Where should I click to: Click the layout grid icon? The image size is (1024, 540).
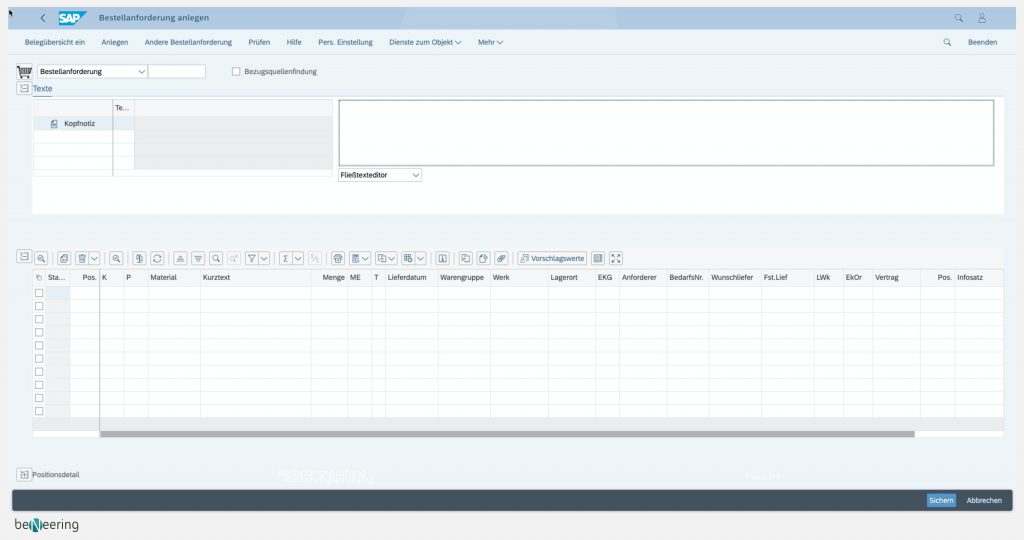click(x=408, y=259)
